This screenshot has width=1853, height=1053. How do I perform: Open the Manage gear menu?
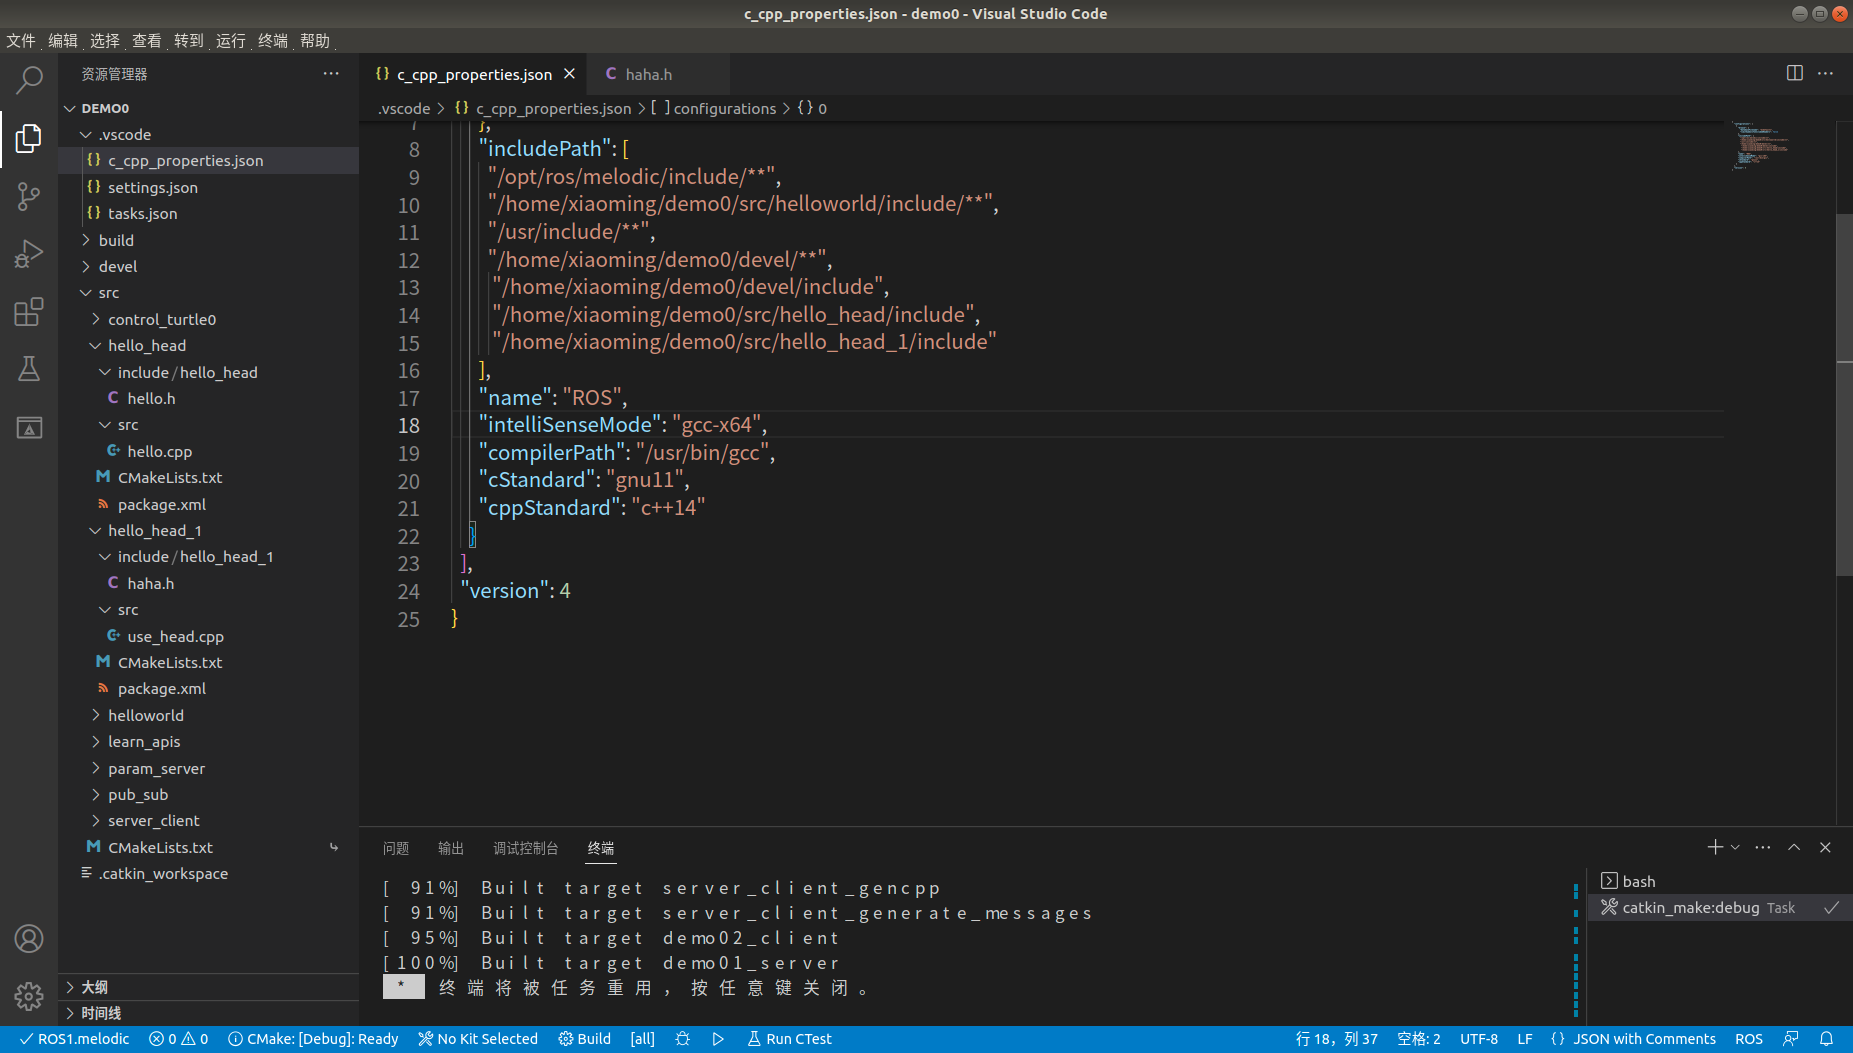(x=29, y=996)
